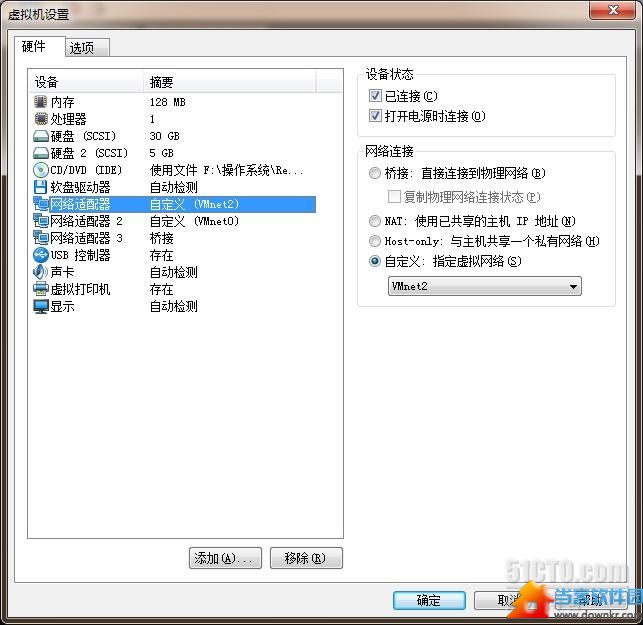This screenshot has height=625, width=643.
Task: Select the 网络适配器 3 label
Action: [87, 238]
